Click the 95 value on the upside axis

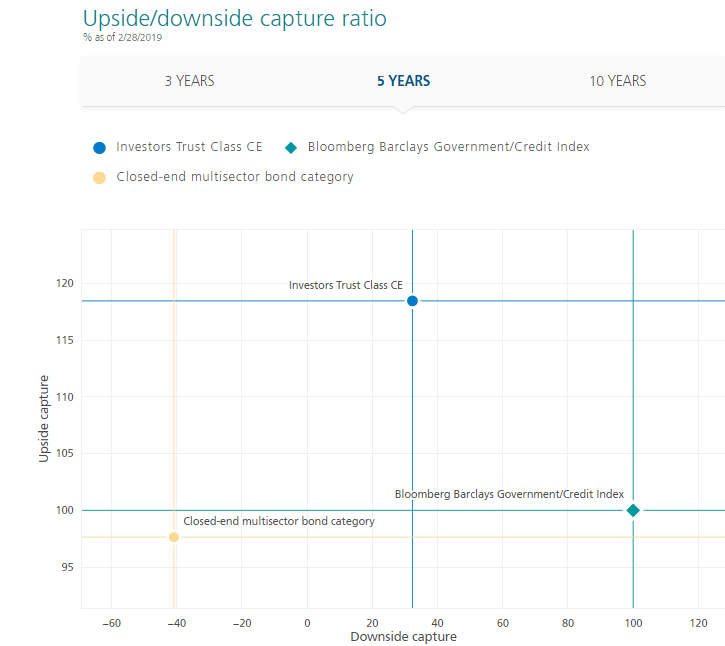(x=68, y=567)
